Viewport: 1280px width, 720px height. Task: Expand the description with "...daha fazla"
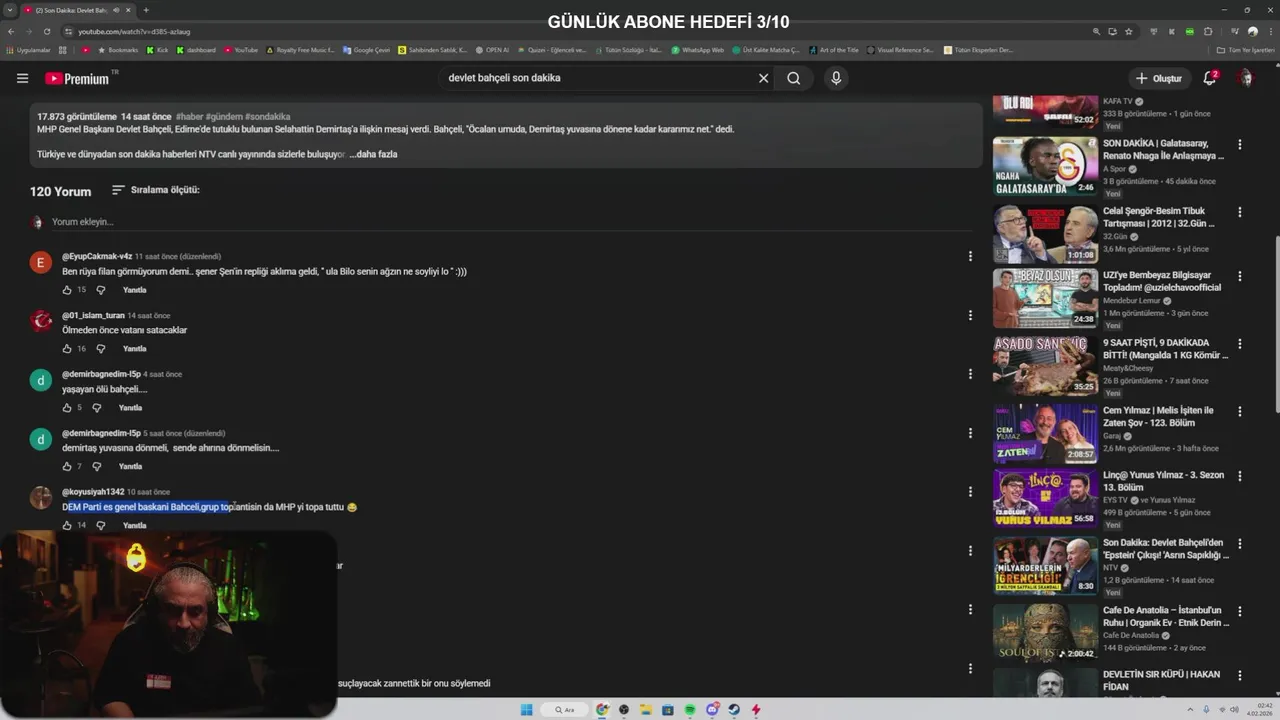coord(373,154)
